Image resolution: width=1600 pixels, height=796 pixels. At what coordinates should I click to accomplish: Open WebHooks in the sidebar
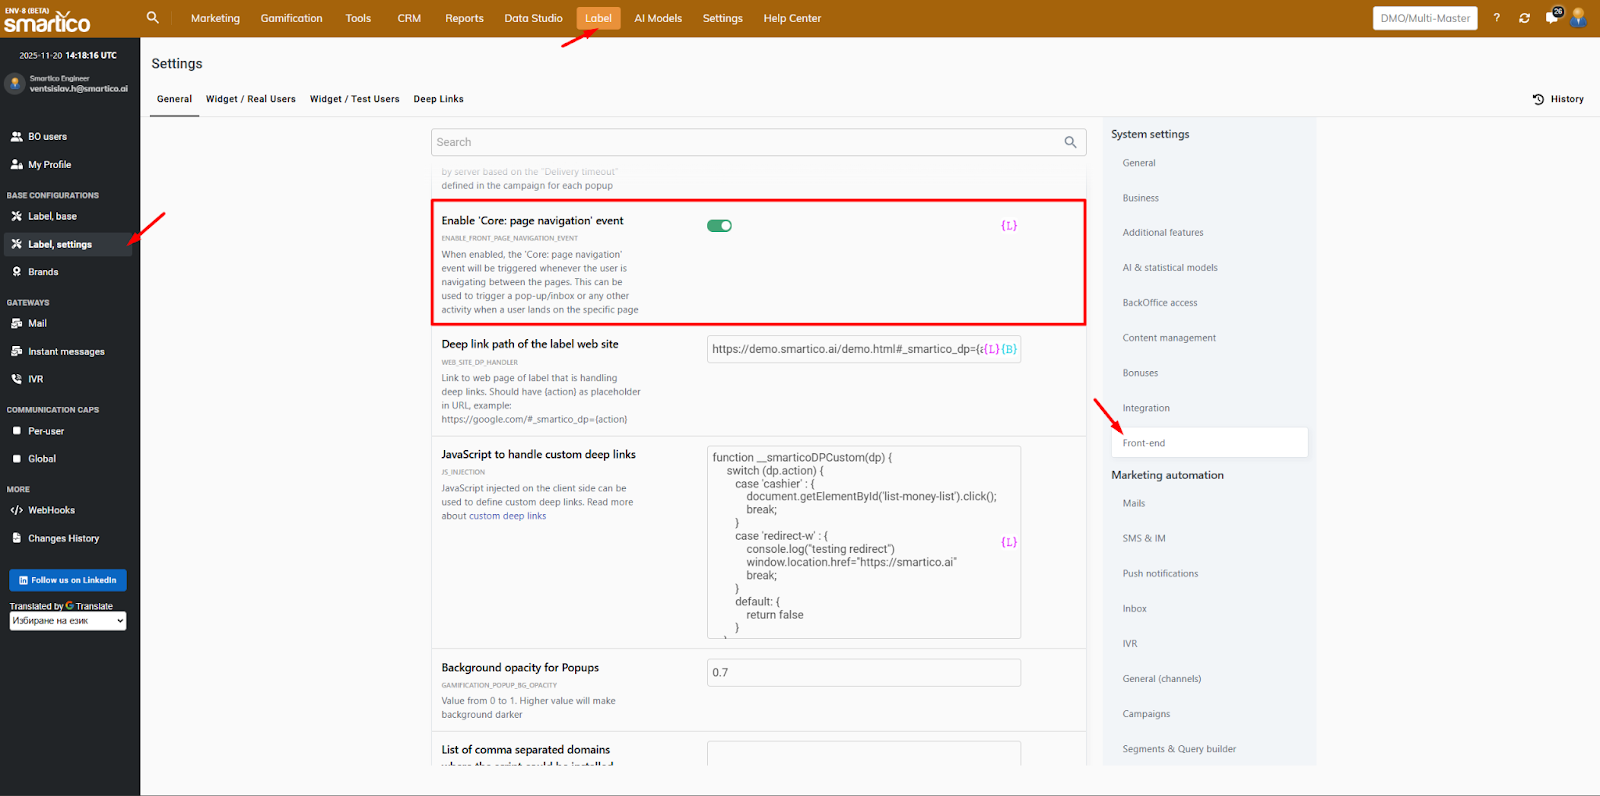point(51,510)
